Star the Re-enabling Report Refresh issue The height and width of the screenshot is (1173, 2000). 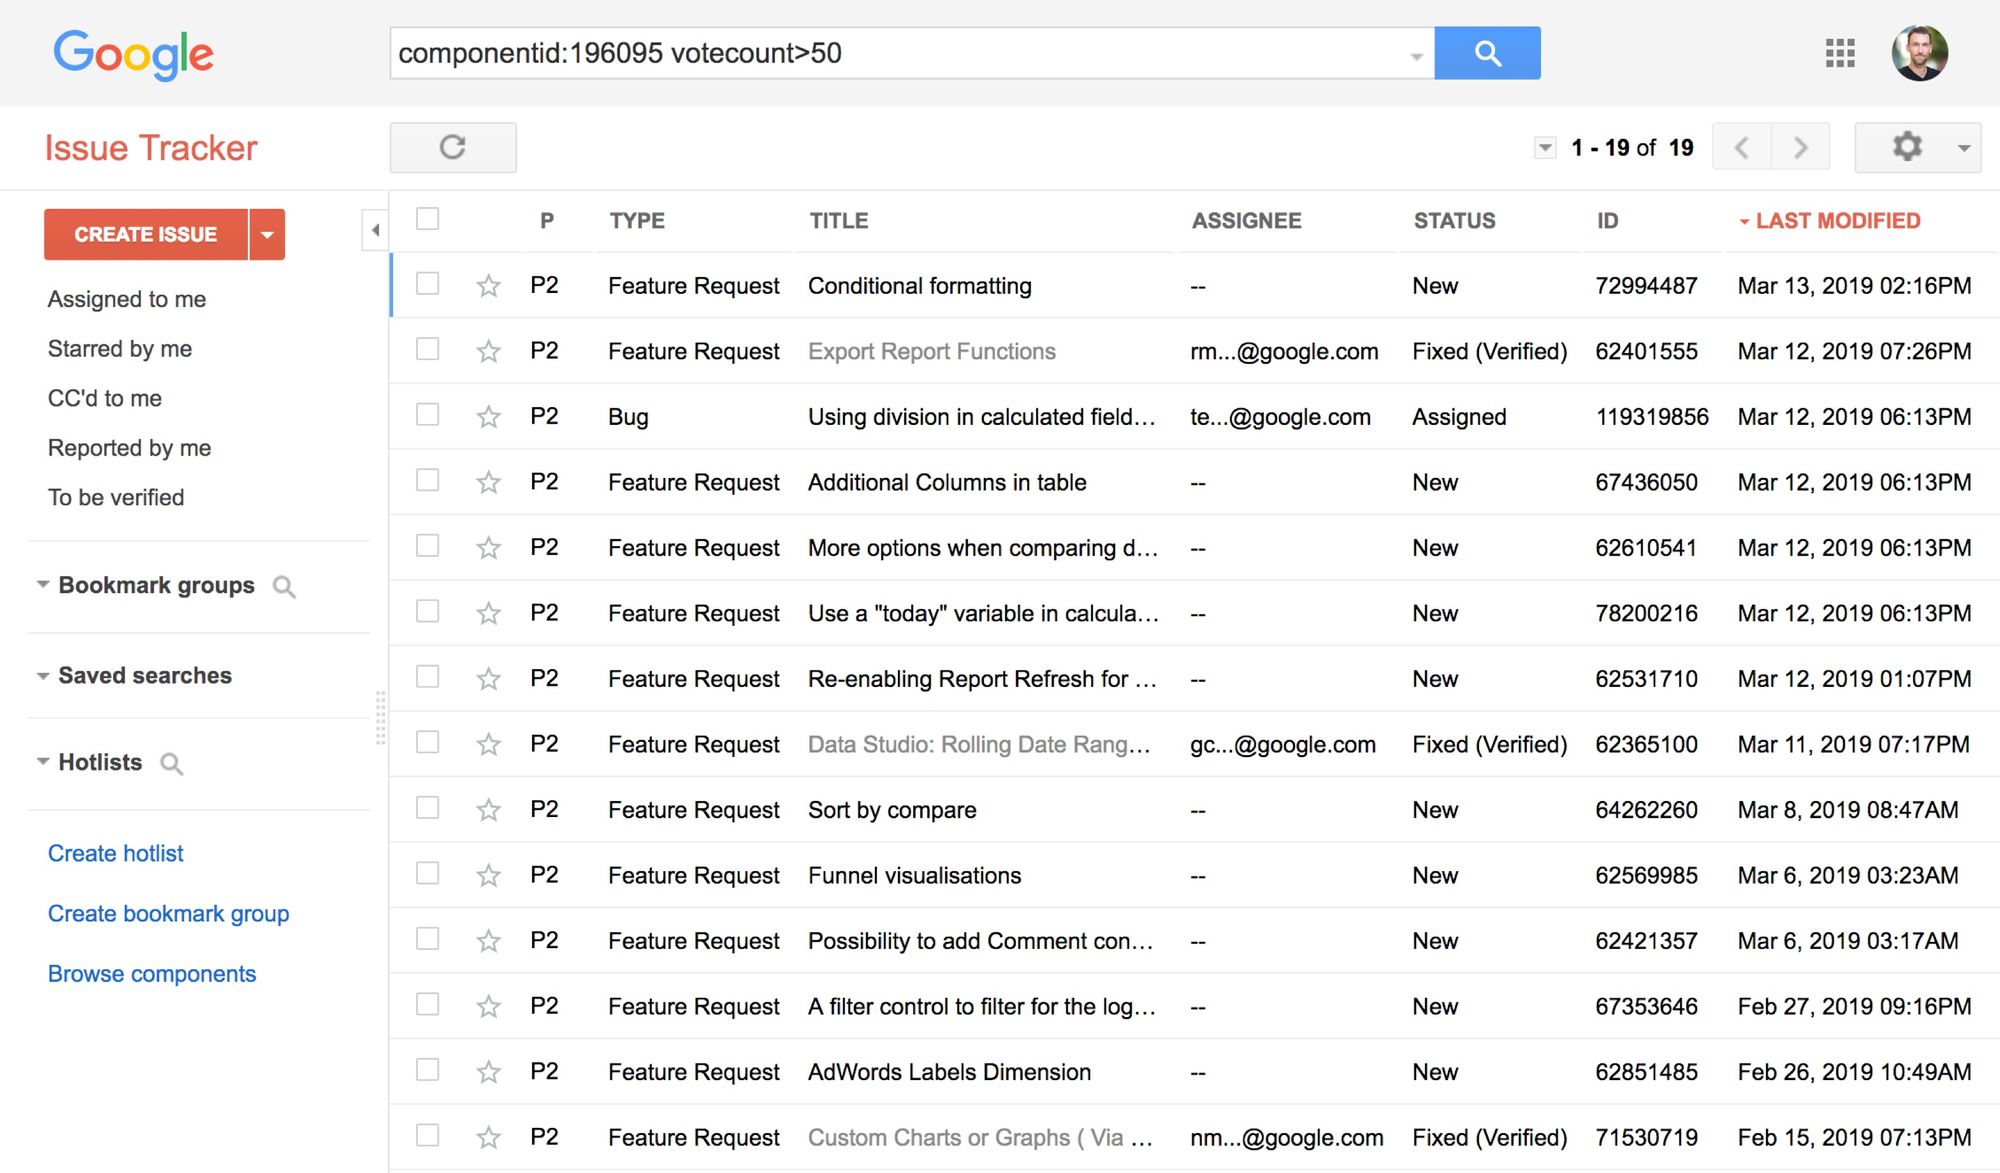click(488, 679)
